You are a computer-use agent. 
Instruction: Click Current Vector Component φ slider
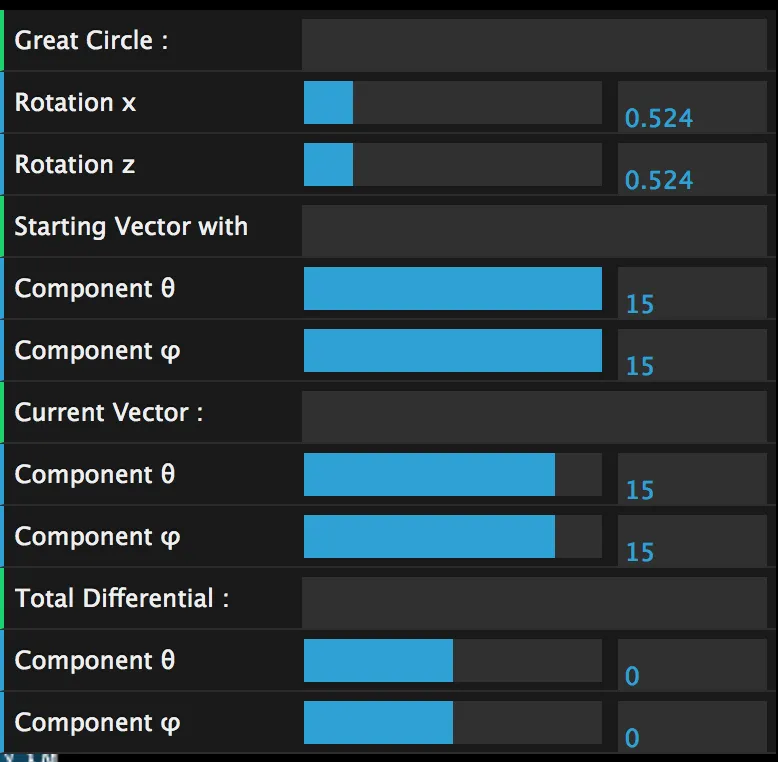click(452, 537)
